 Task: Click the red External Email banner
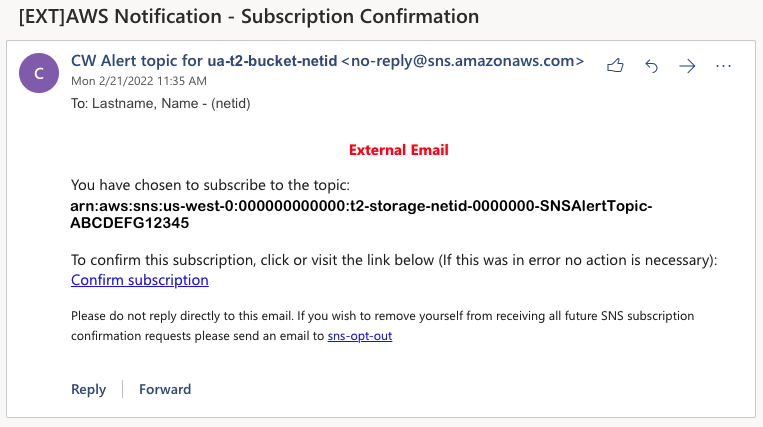coord(399,150)
